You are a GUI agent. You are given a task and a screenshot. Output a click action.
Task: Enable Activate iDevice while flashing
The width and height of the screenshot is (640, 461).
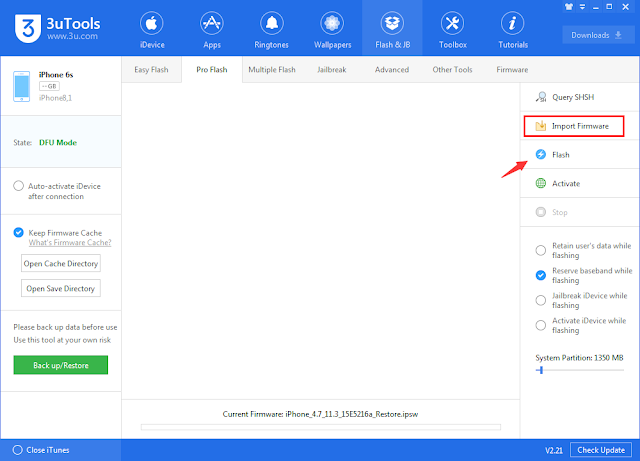point(541,325)
